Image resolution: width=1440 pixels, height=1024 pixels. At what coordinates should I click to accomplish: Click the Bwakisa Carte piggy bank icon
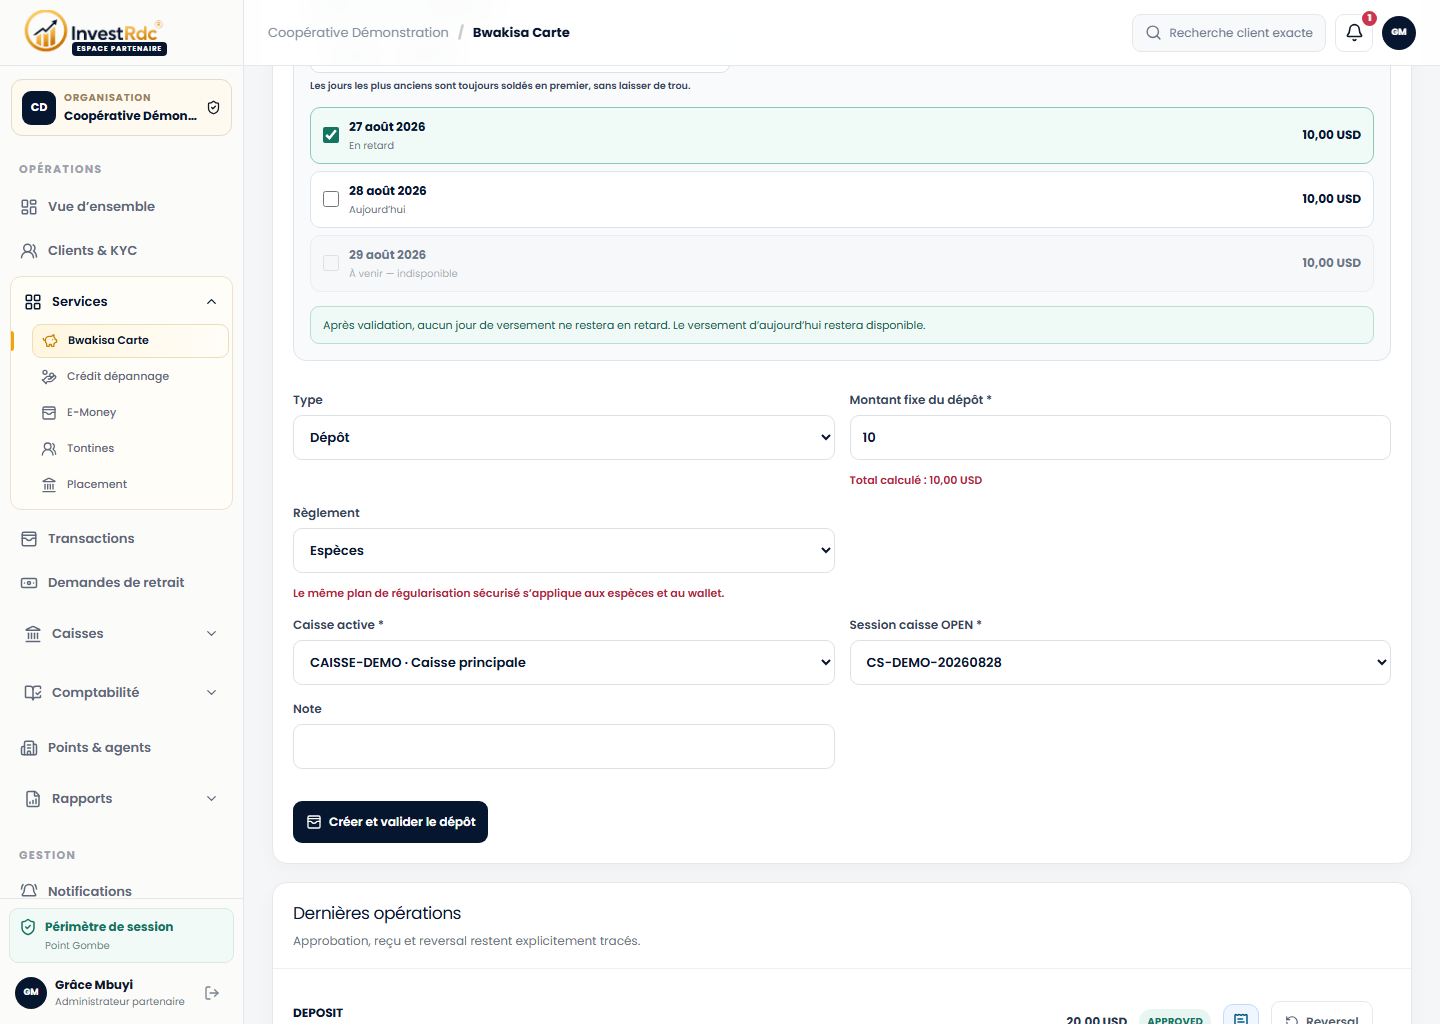coord(50,341)
